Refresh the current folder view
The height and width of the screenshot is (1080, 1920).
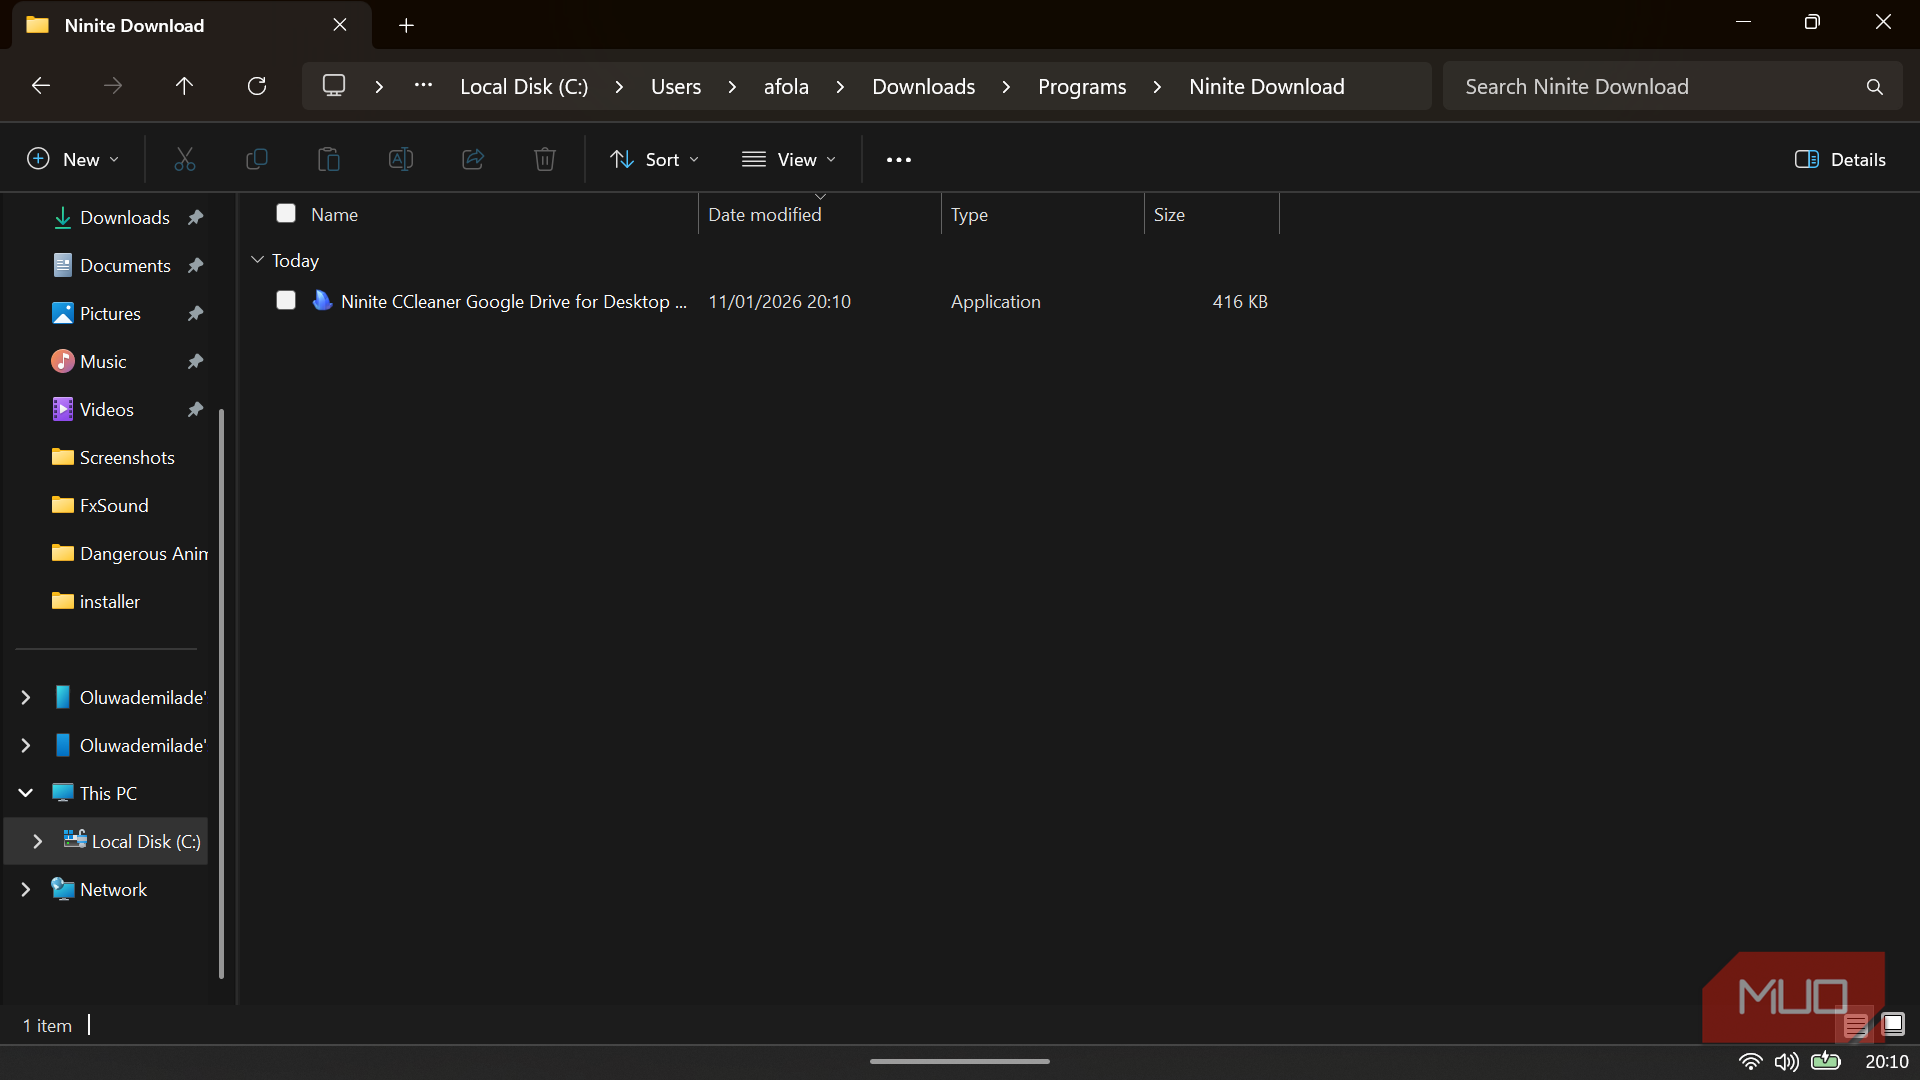point(257,86)
